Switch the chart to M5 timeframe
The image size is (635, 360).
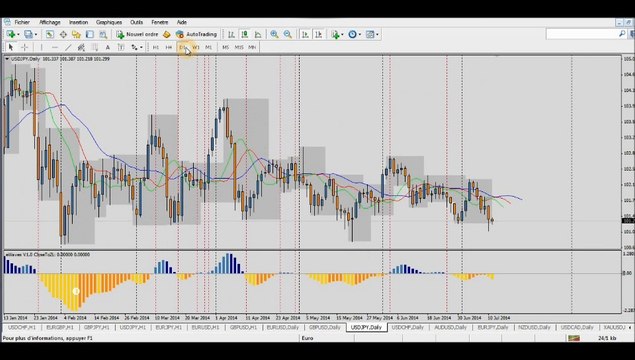(x=226, y=47)
